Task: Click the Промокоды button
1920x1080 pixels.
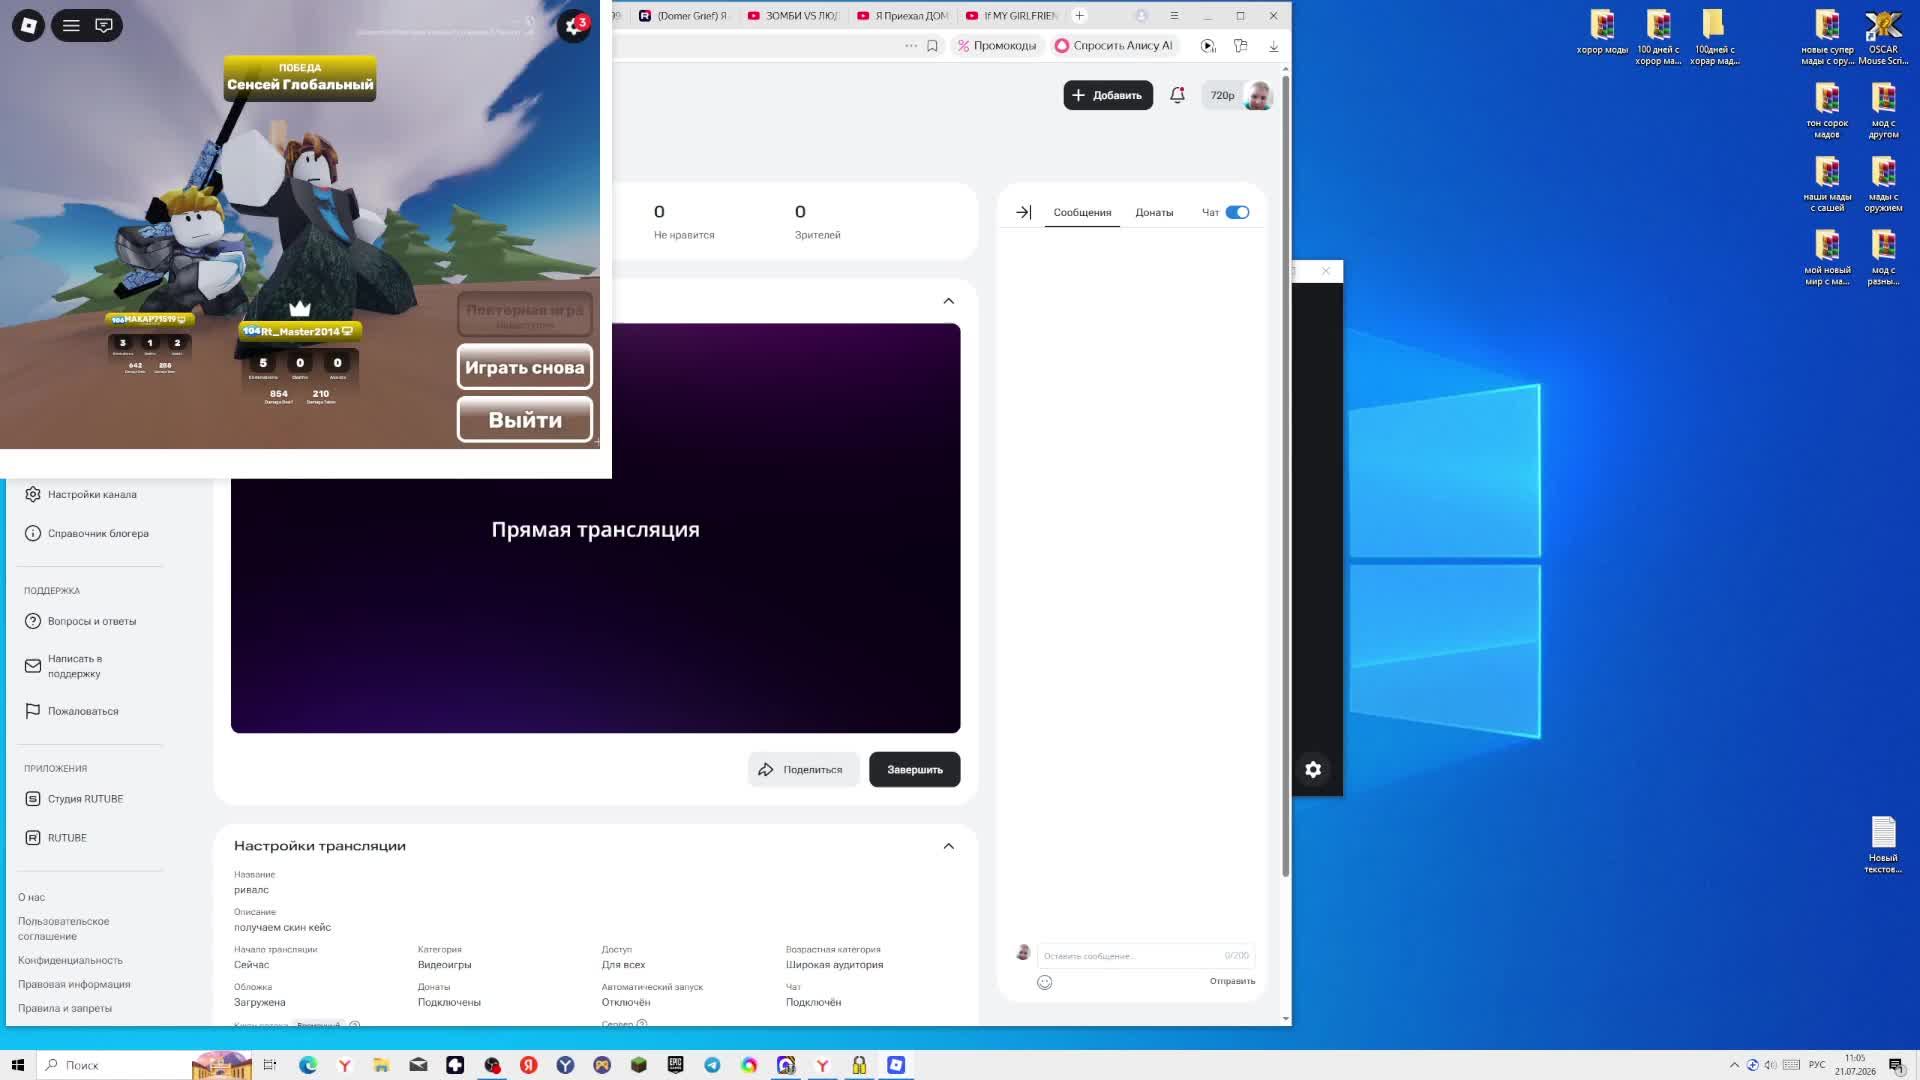Action: coord(996,46)
